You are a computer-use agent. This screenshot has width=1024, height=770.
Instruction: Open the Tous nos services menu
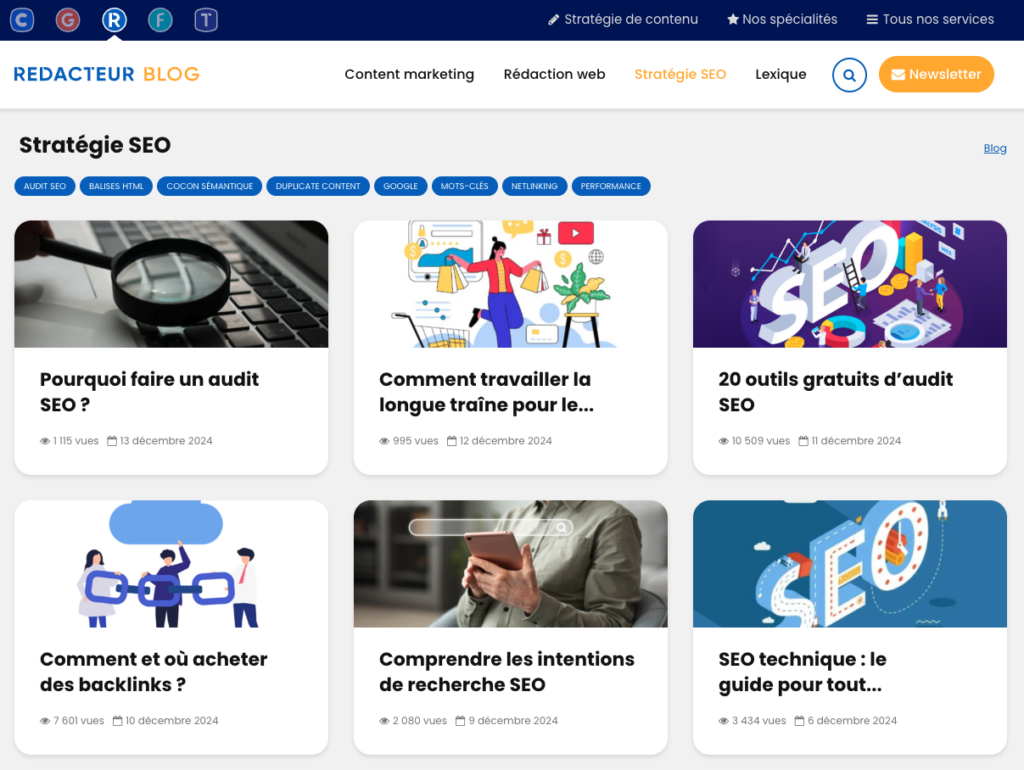(930, 19)
